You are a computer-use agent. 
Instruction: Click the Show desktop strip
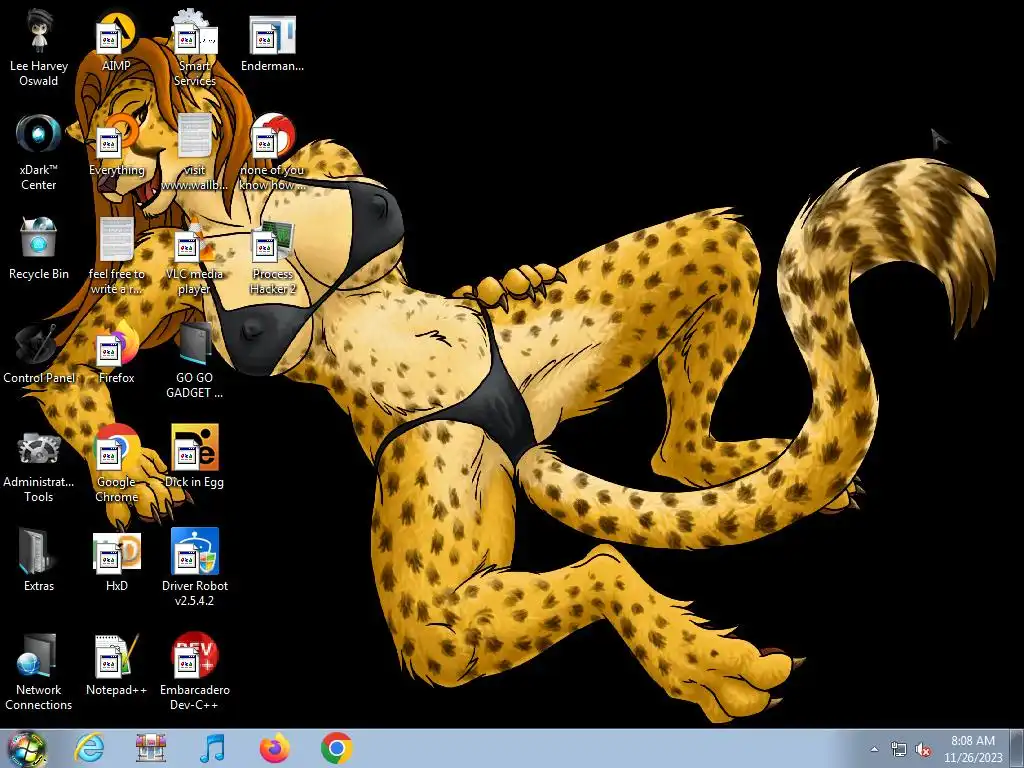click(1017, 748)
